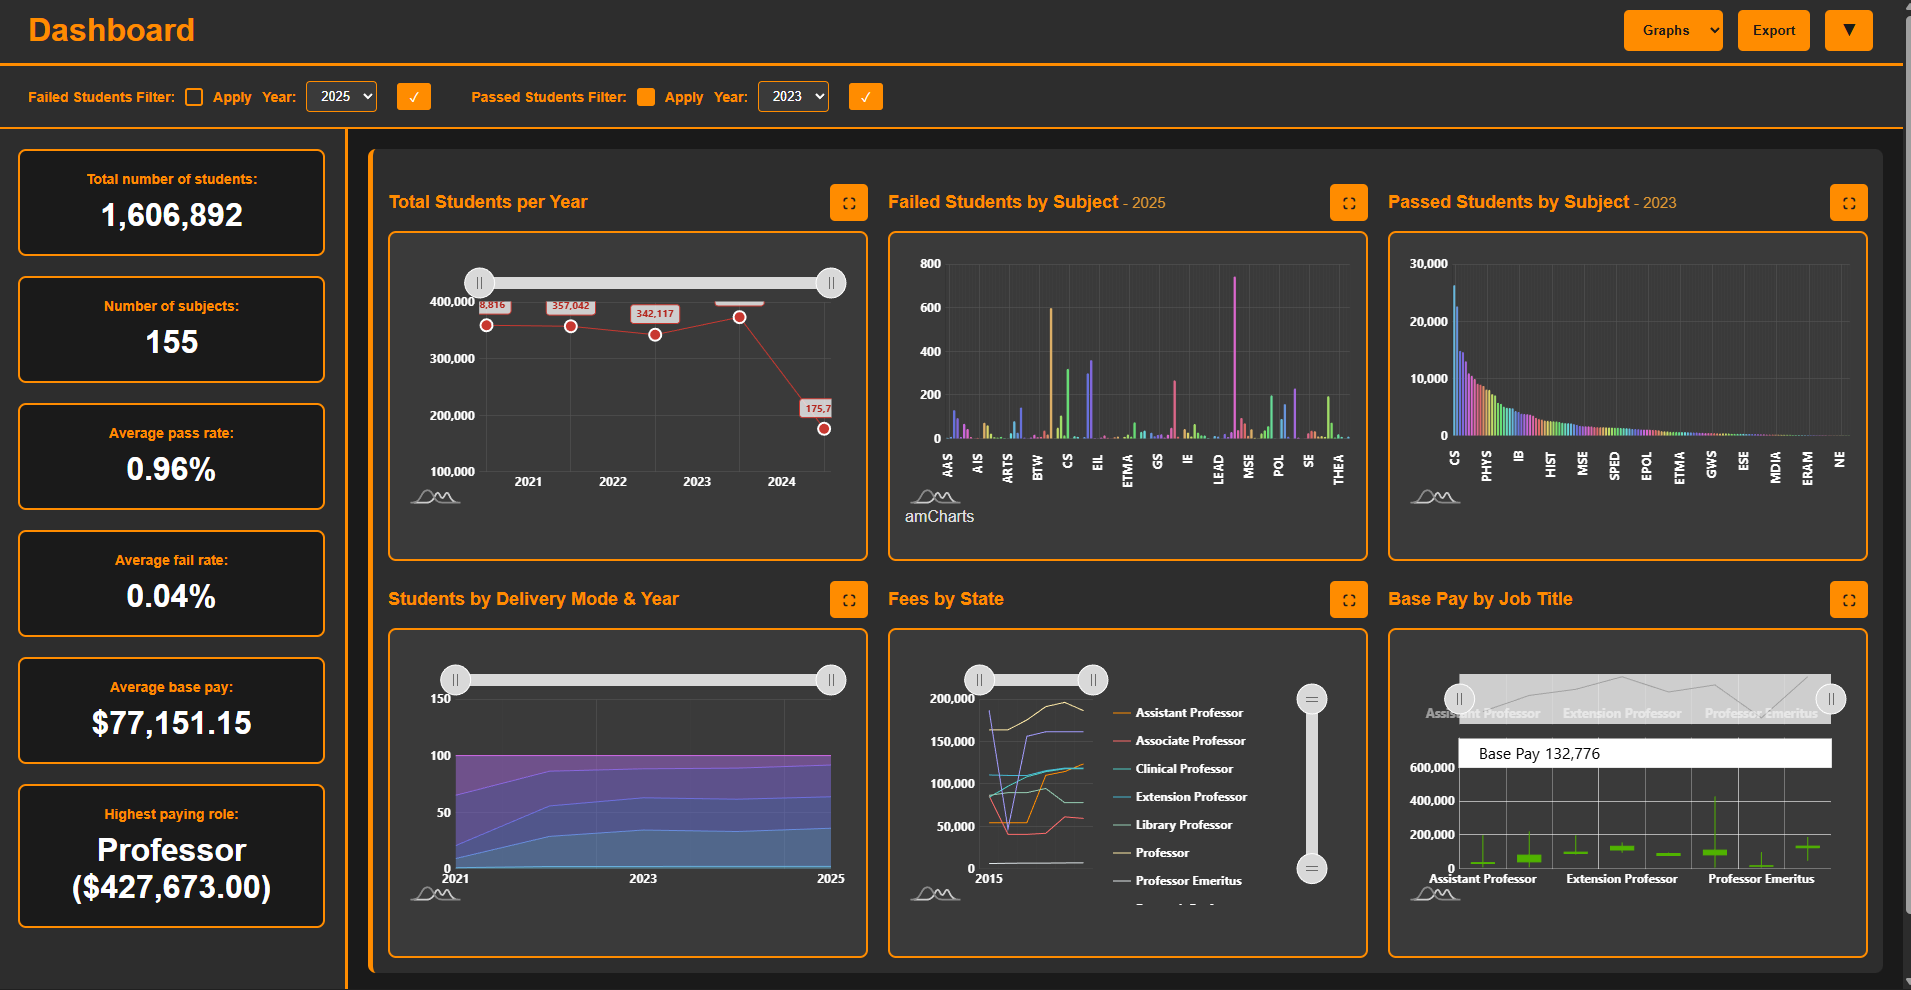This screenshot has width=1911, height=990.
Task: Click the Total number of students card
Action: (x=172, y=202)
